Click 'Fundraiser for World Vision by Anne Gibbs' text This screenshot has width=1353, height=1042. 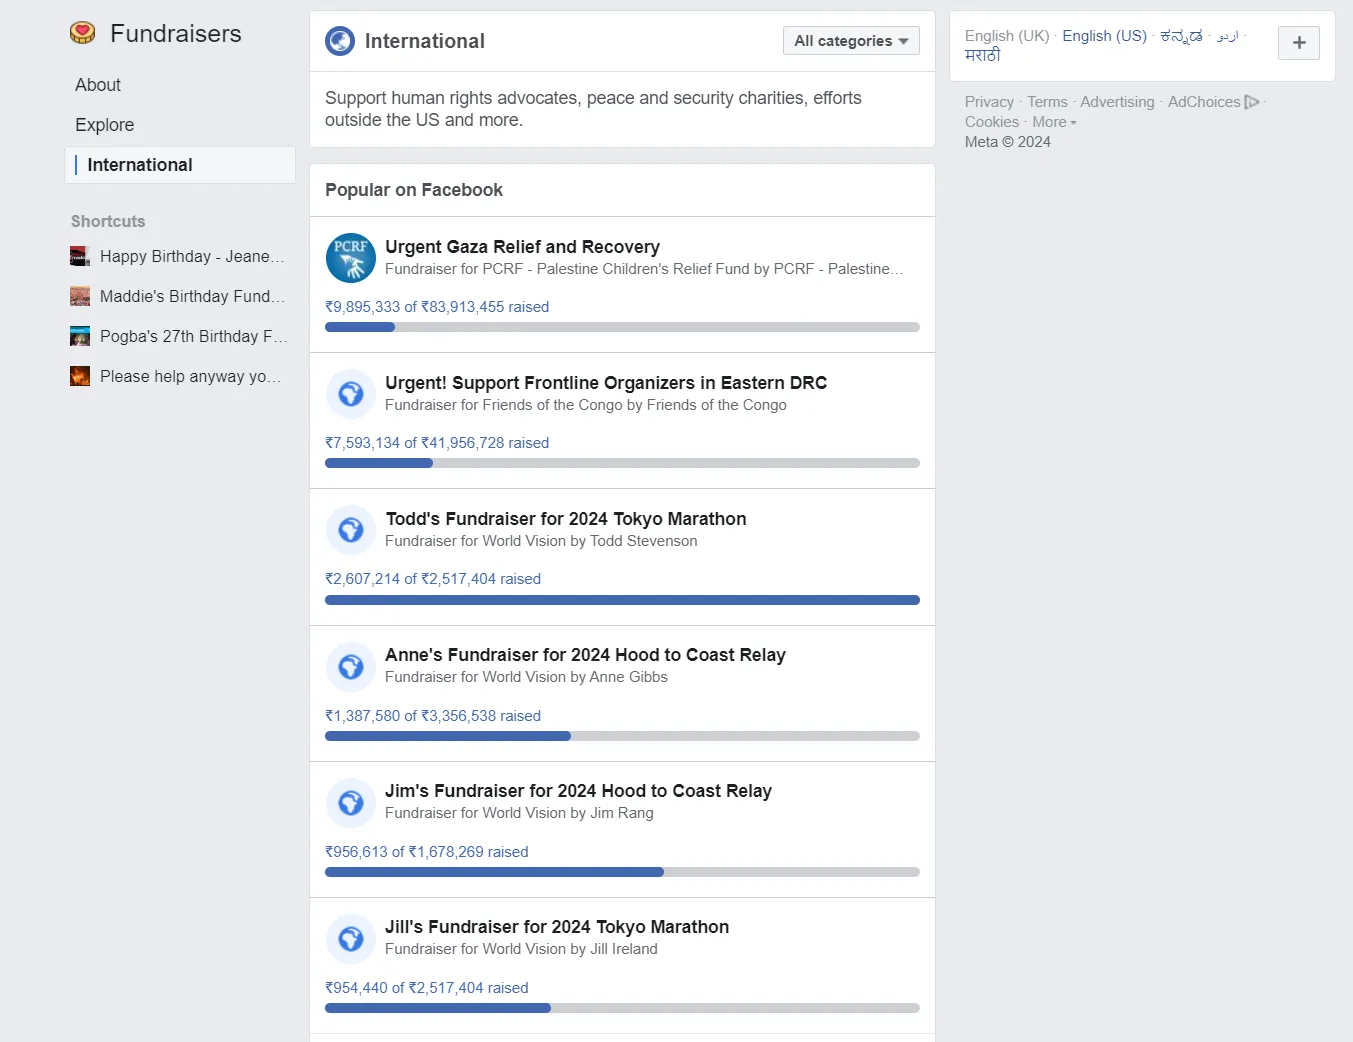click(526, 677)
